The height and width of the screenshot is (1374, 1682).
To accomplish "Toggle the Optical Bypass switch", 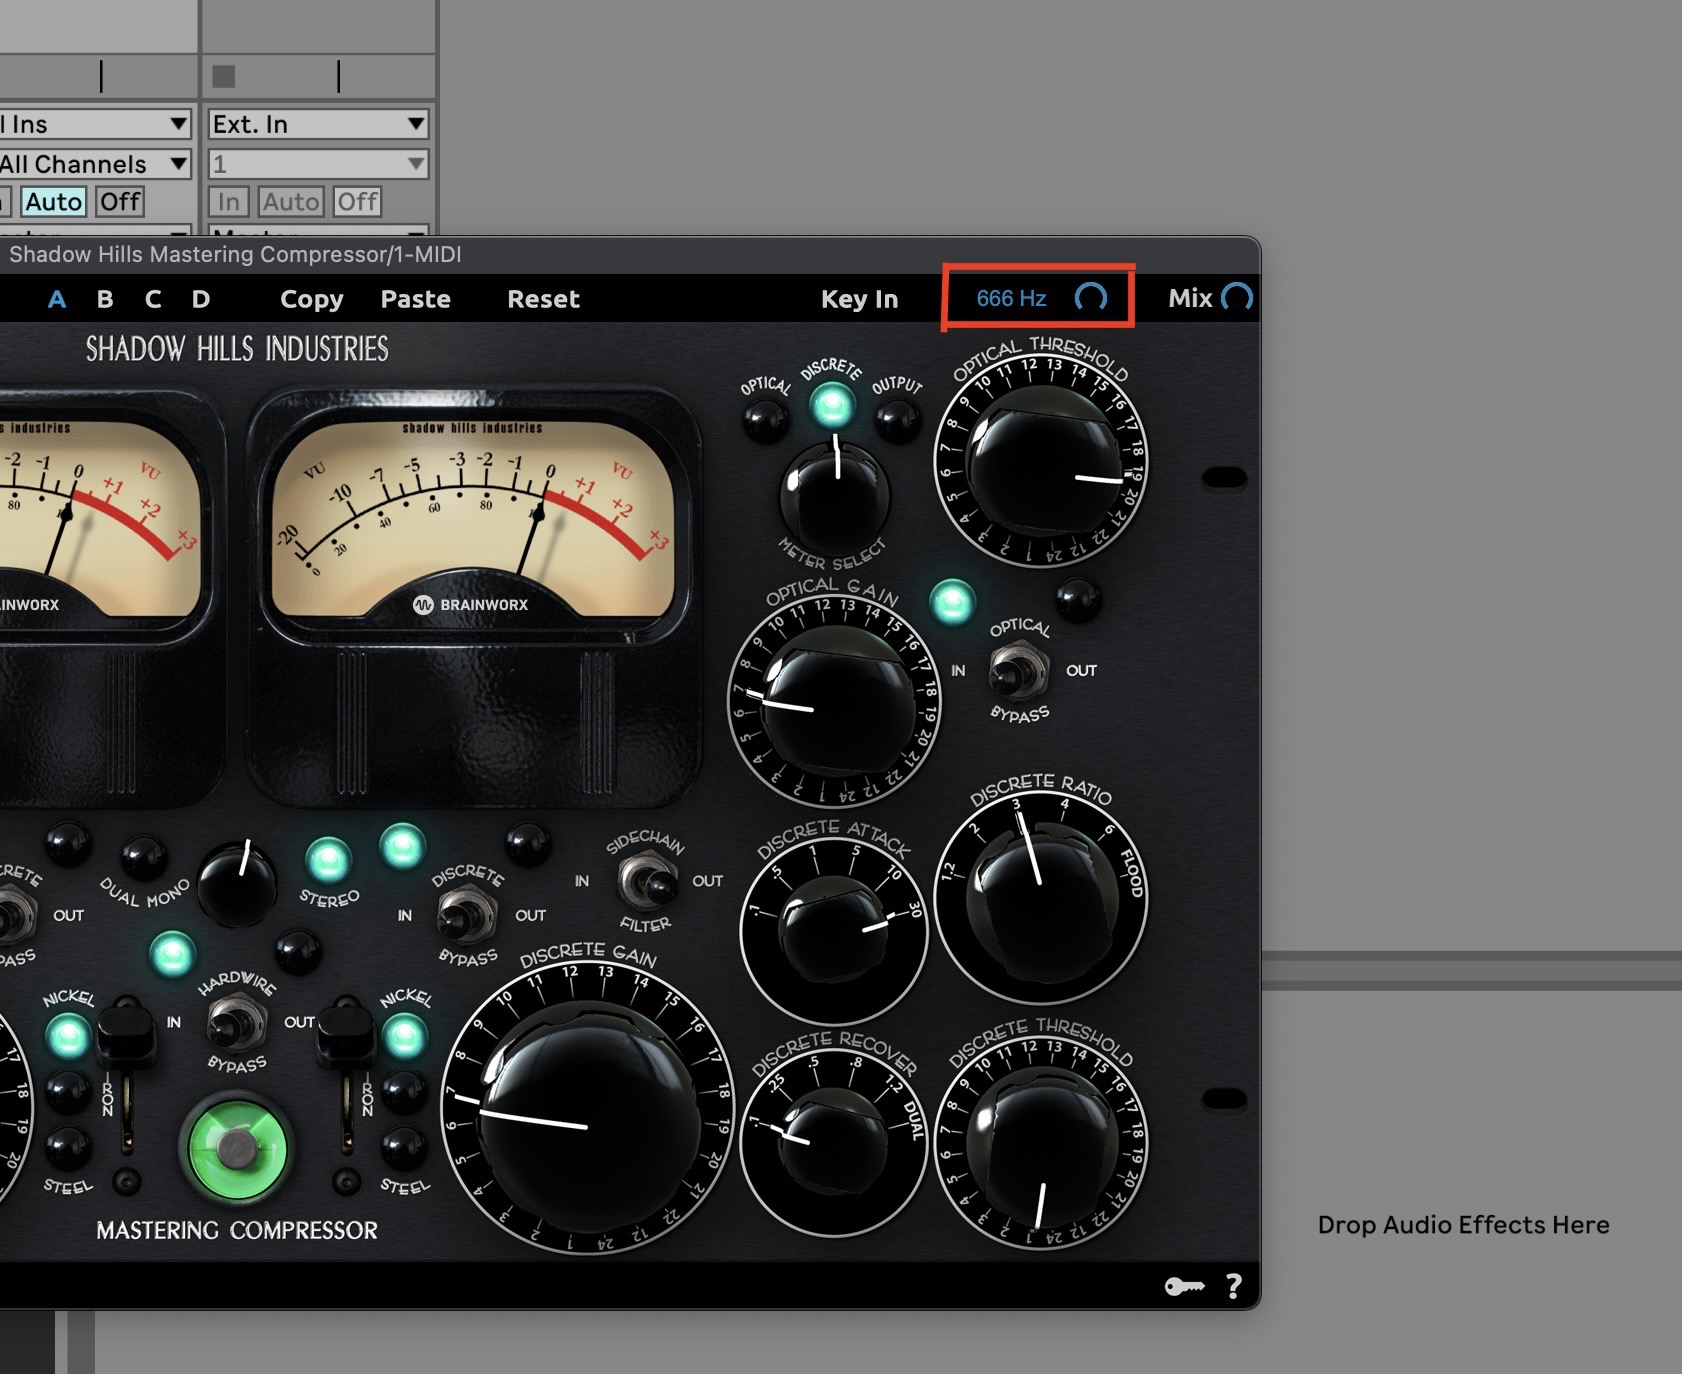I will pos(1019,671).
